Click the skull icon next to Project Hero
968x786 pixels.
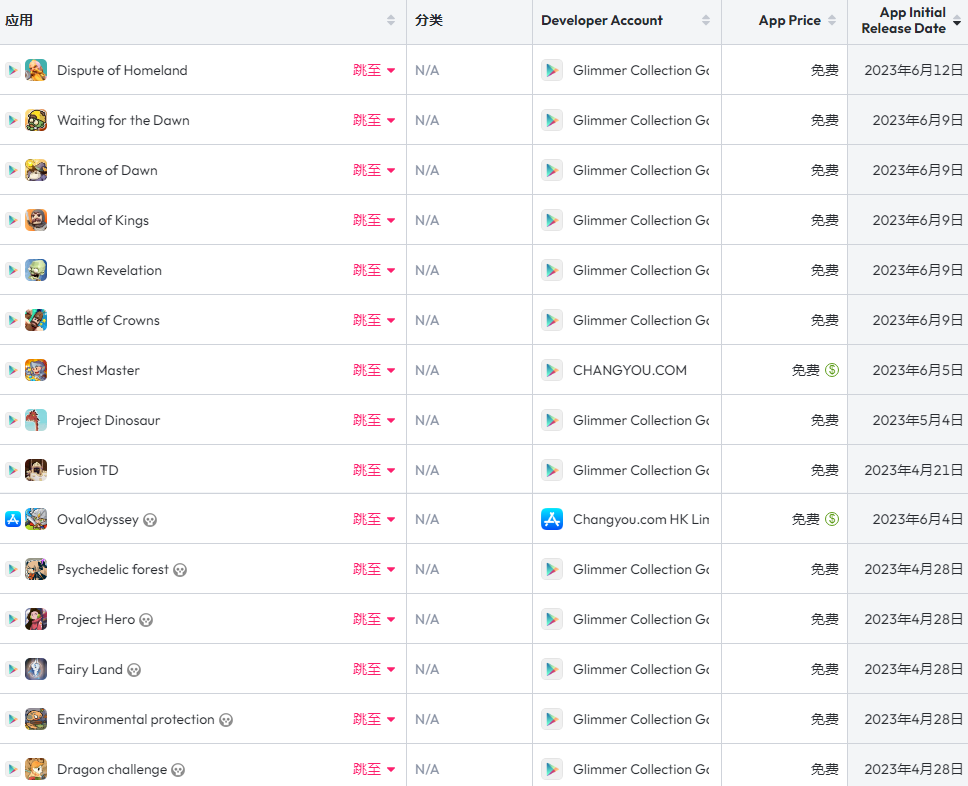pos(146,620)
